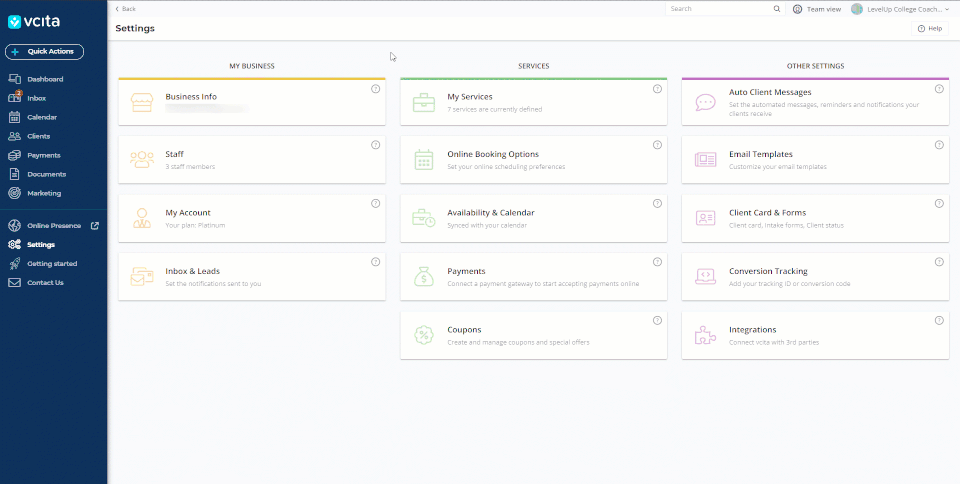Click the Email Templates newspaper icon
The height and width of the screenshot is (484, 960).
(x=705, y=160)
